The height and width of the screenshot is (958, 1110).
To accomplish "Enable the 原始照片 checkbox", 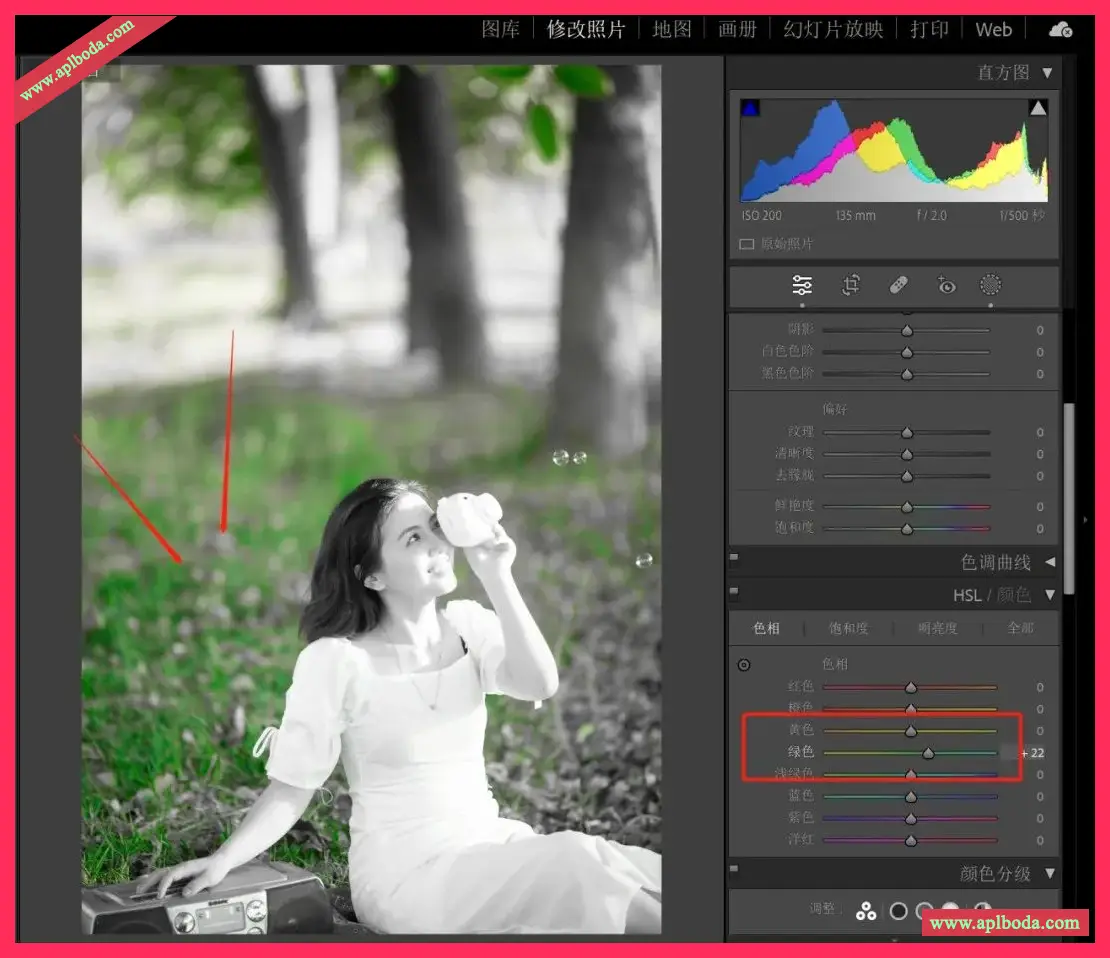I will coord(746,244).
